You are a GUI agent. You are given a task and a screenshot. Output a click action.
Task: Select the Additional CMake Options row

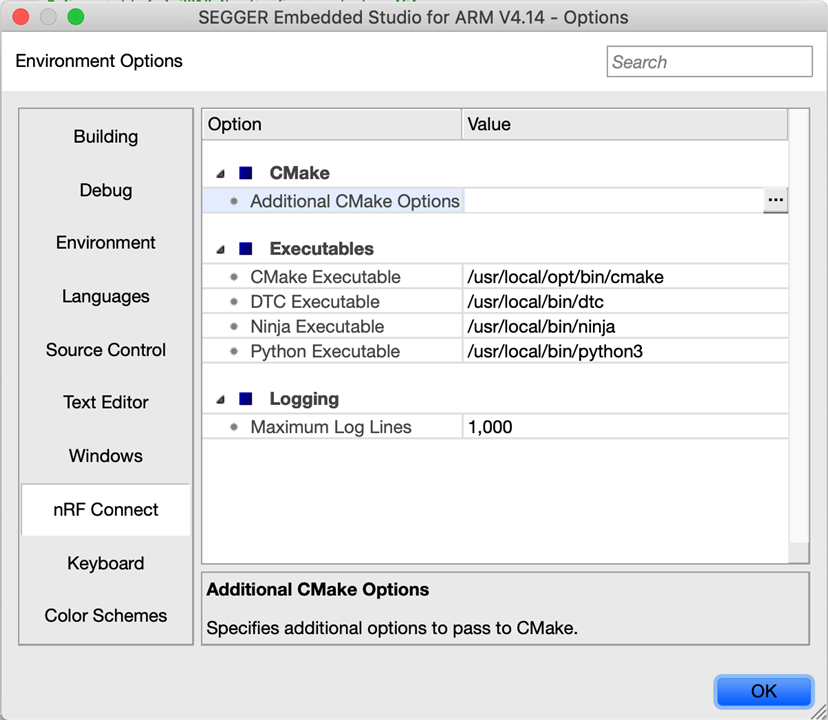click(x=495, y=201)
